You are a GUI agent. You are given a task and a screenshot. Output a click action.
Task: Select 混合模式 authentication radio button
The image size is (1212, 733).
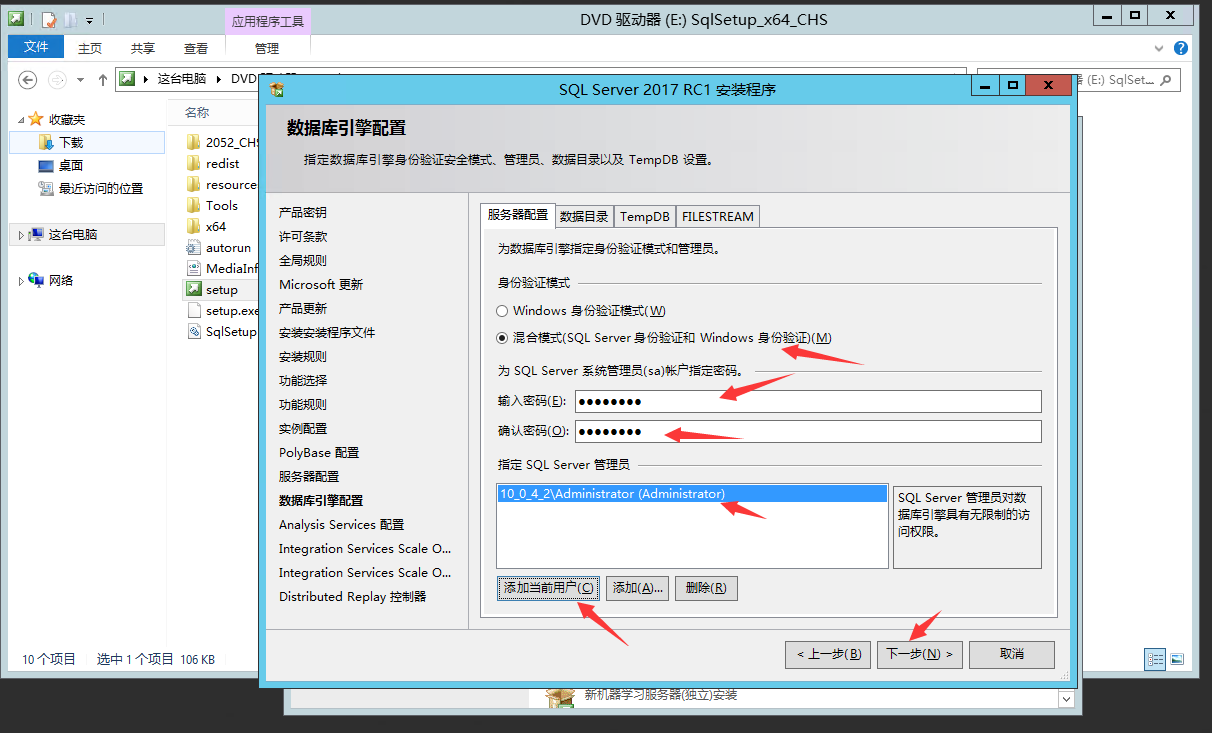[x=503, y=338]
